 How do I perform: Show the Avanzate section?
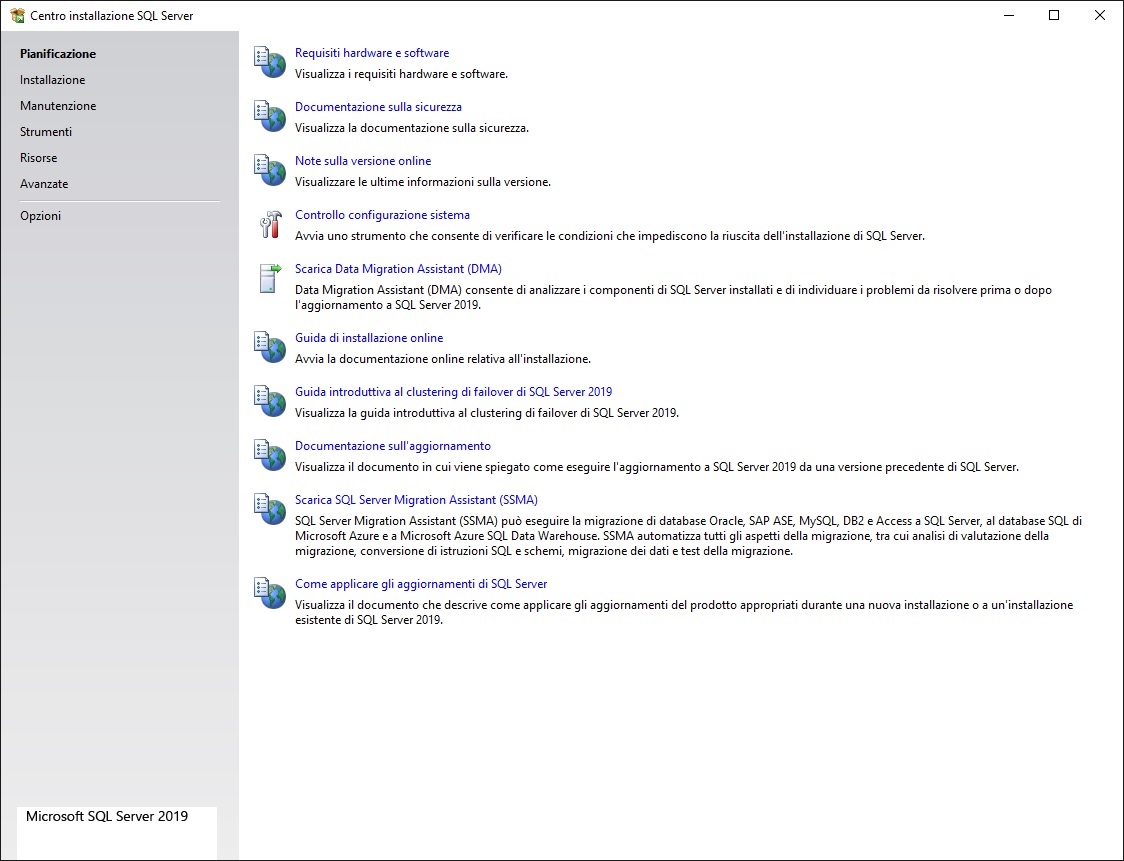44,184
